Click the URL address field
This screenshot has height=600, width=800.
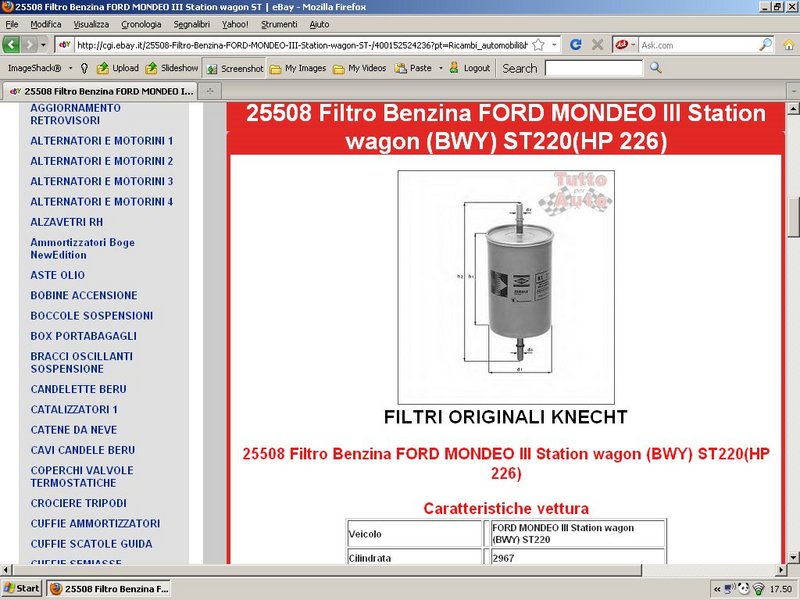point(302,45)
